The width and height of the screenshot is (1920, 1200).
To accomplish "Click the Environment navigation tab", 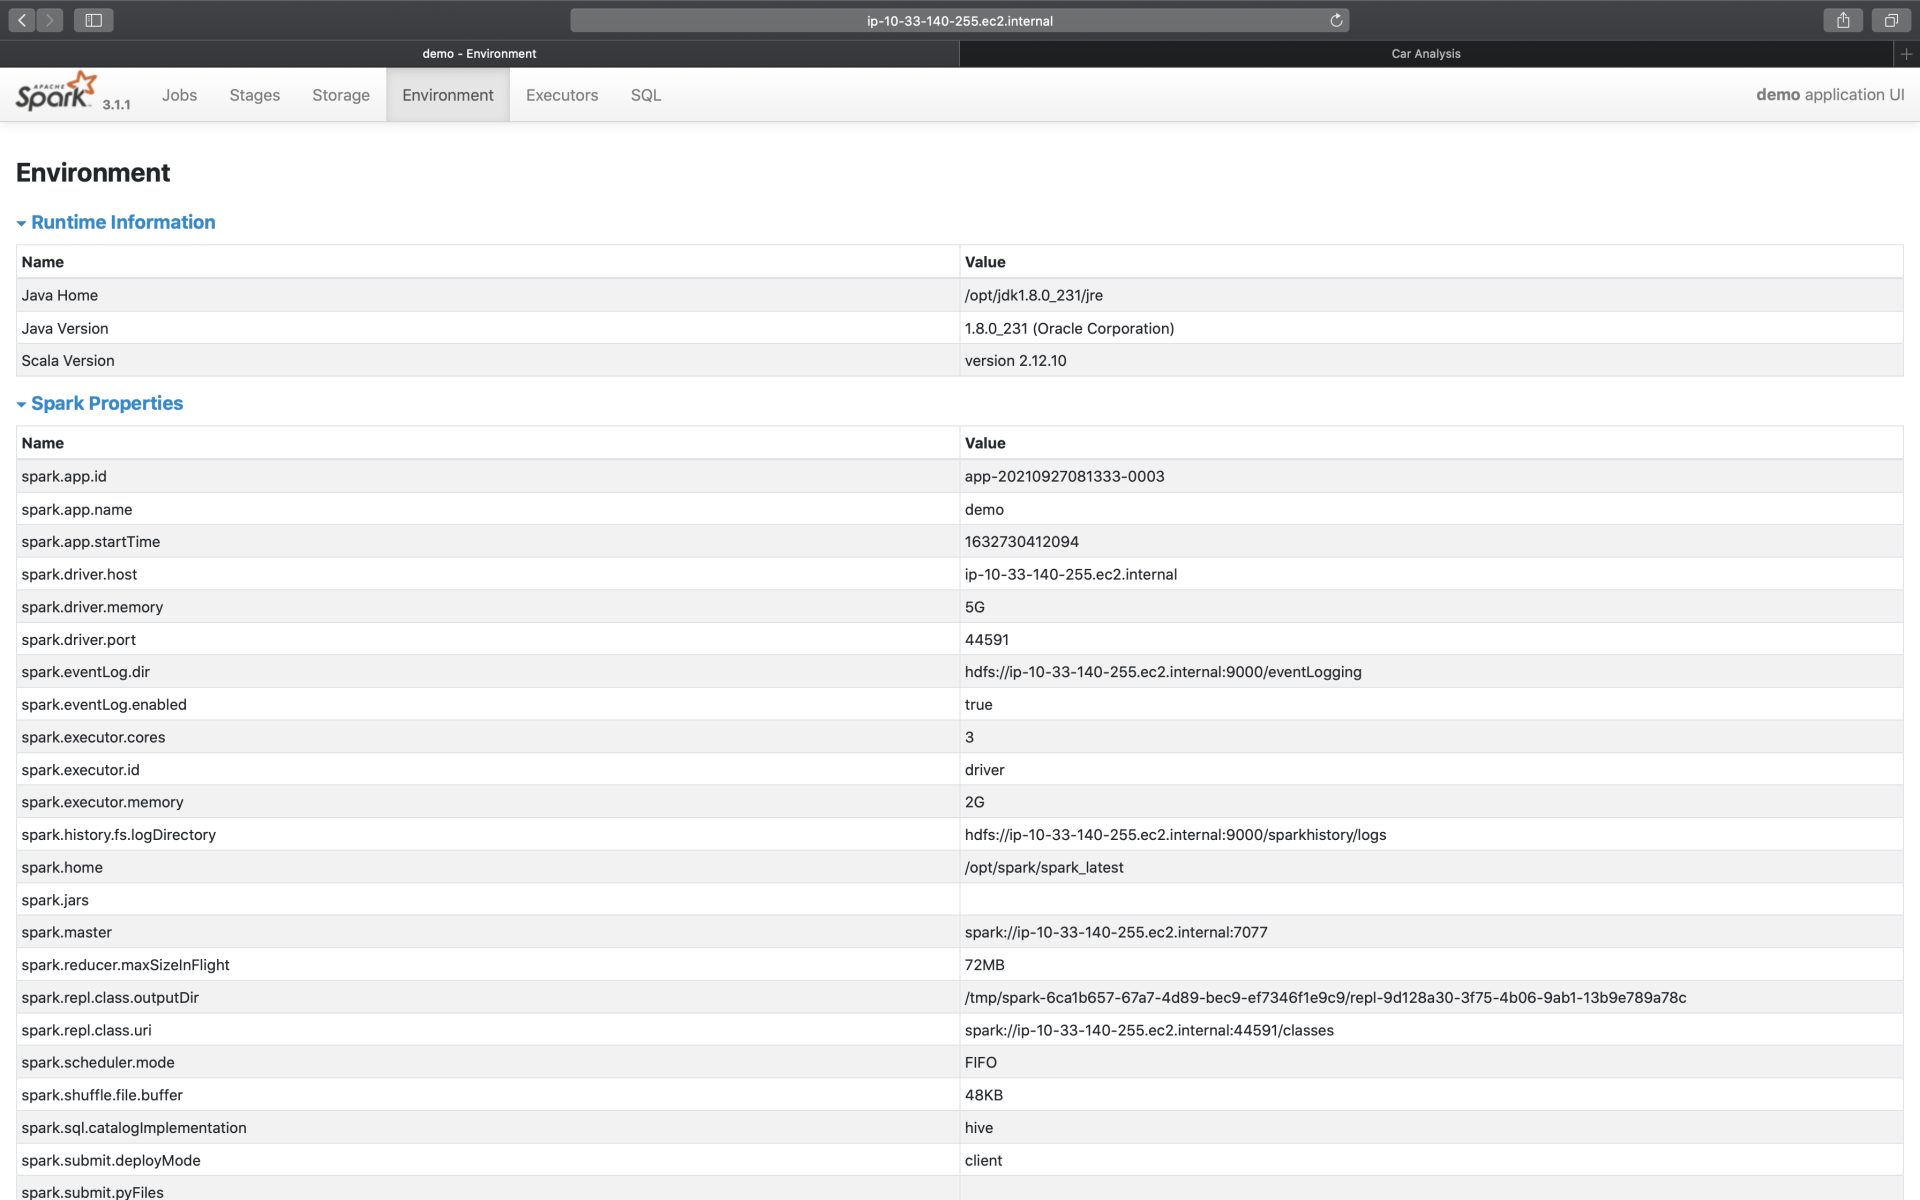I will (447, 95).
